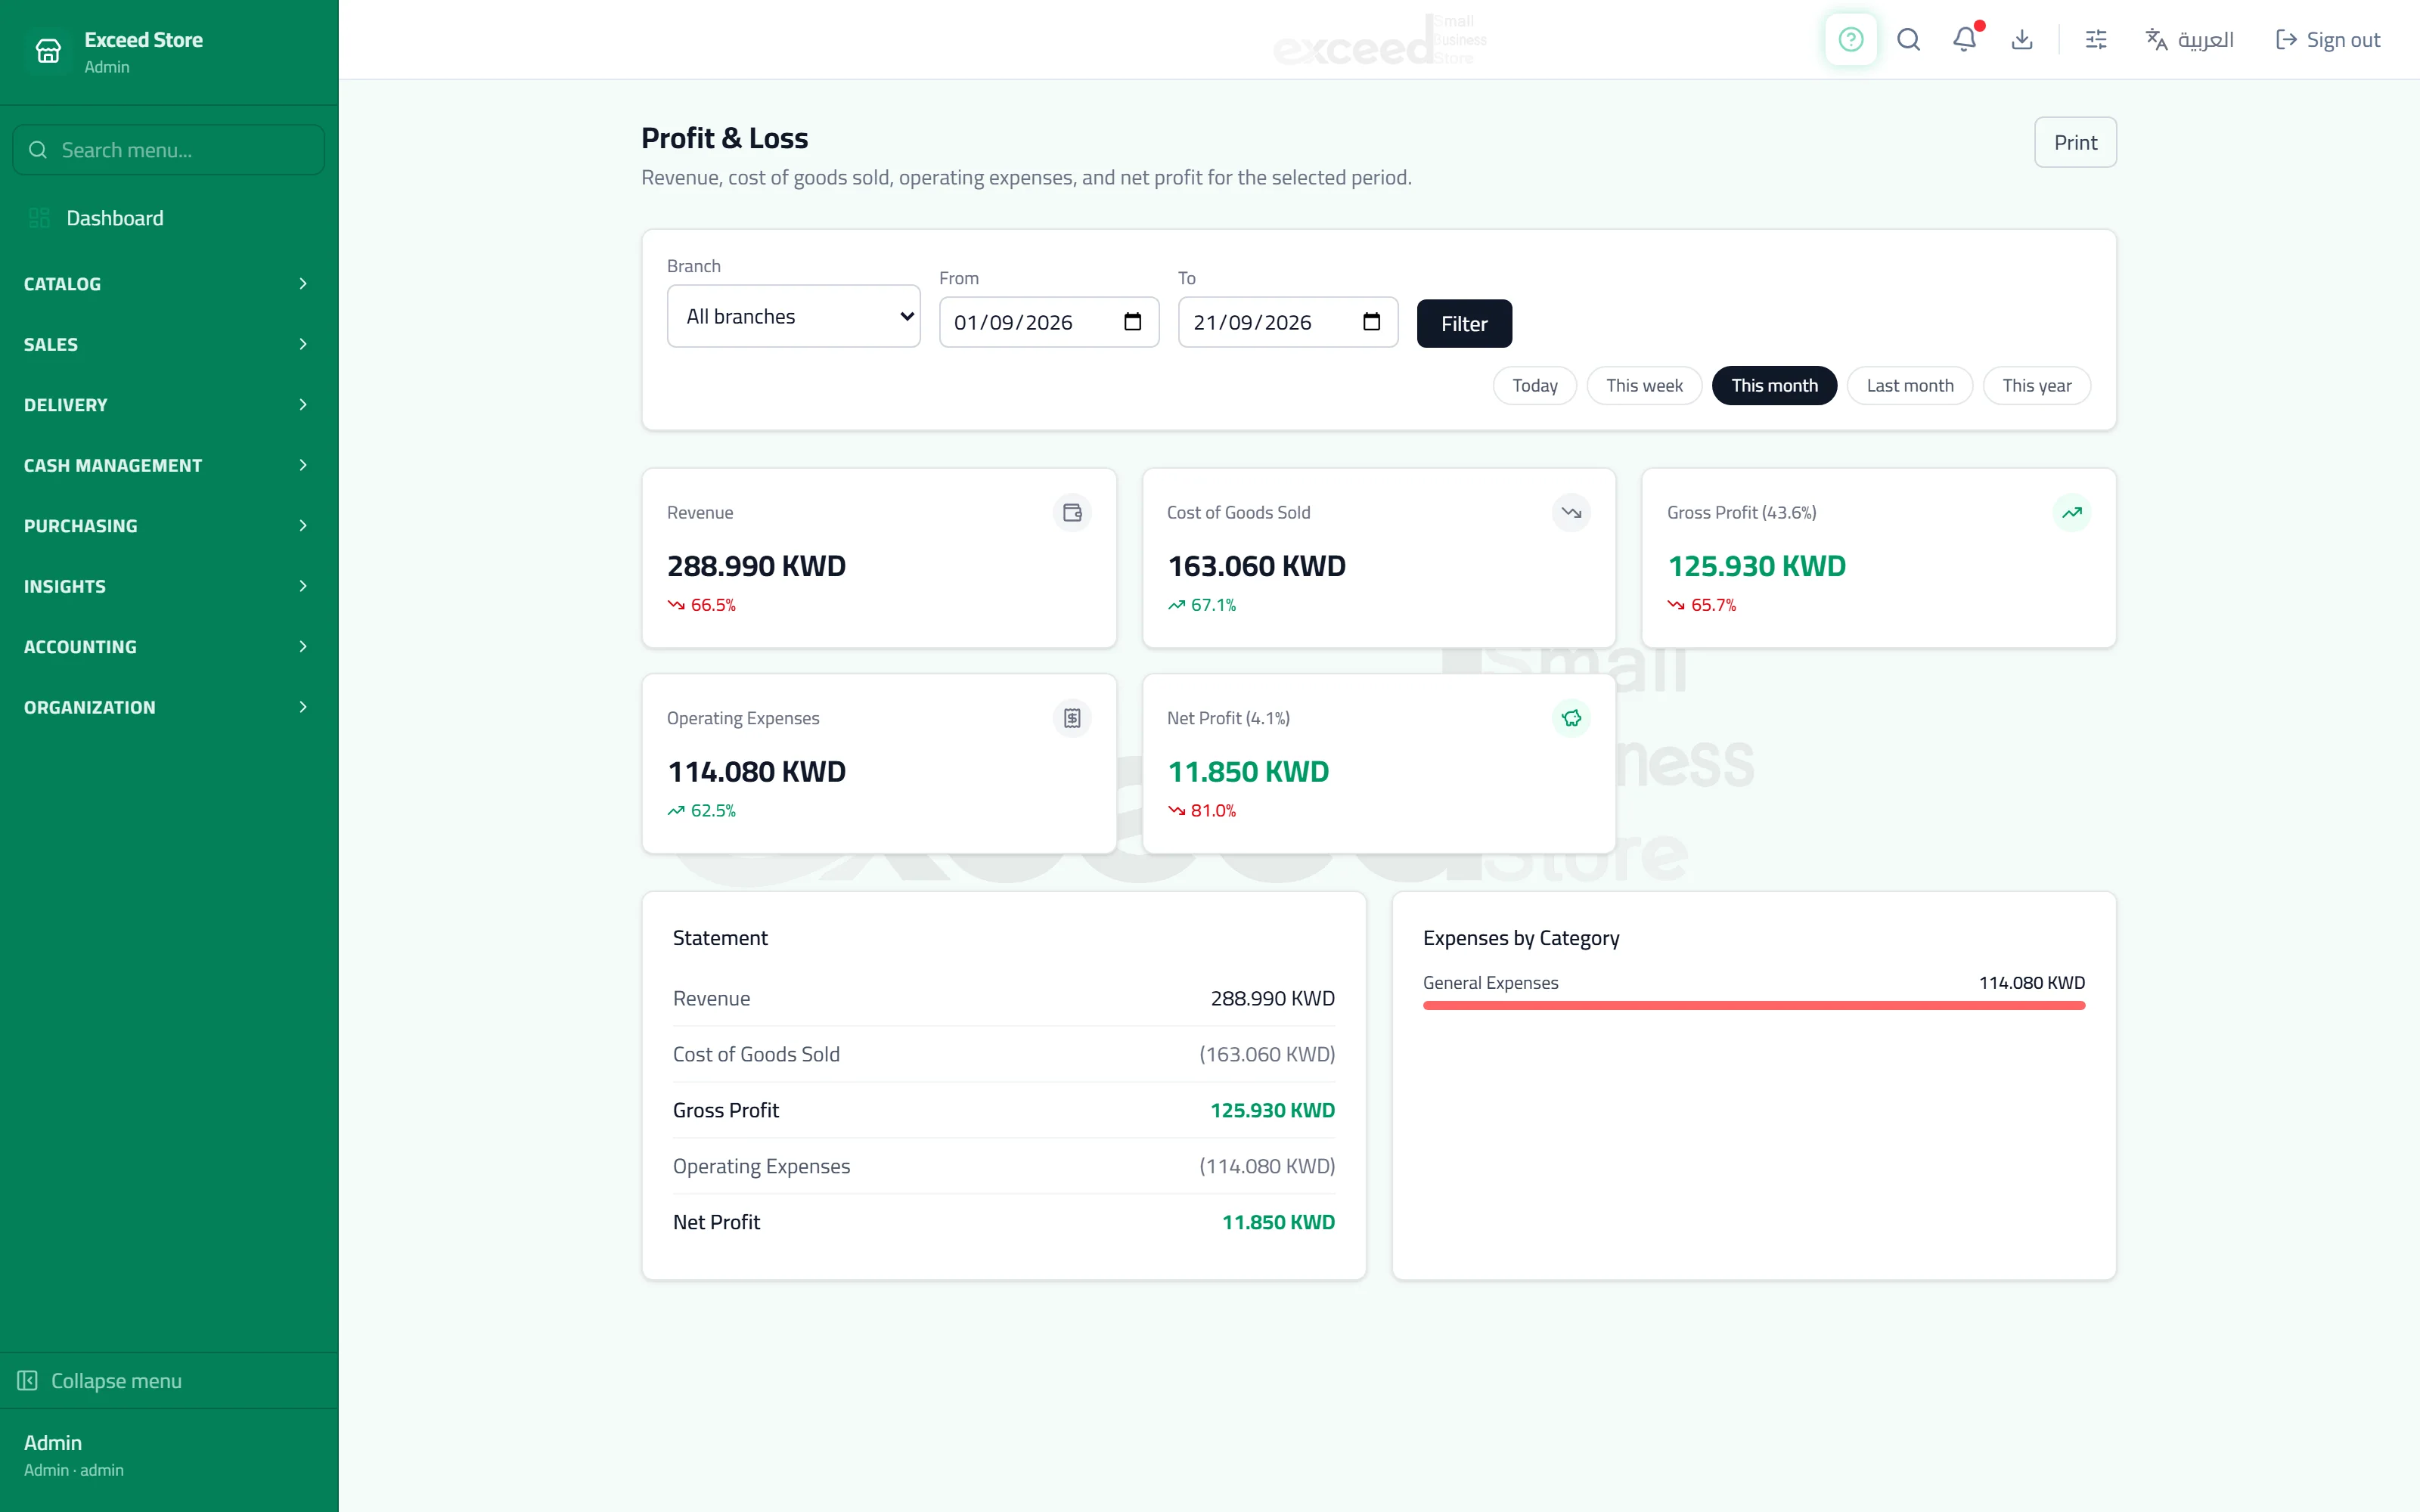Click Net Profit value 11.850 KWD in Statement

[x=1278, y=1222]
